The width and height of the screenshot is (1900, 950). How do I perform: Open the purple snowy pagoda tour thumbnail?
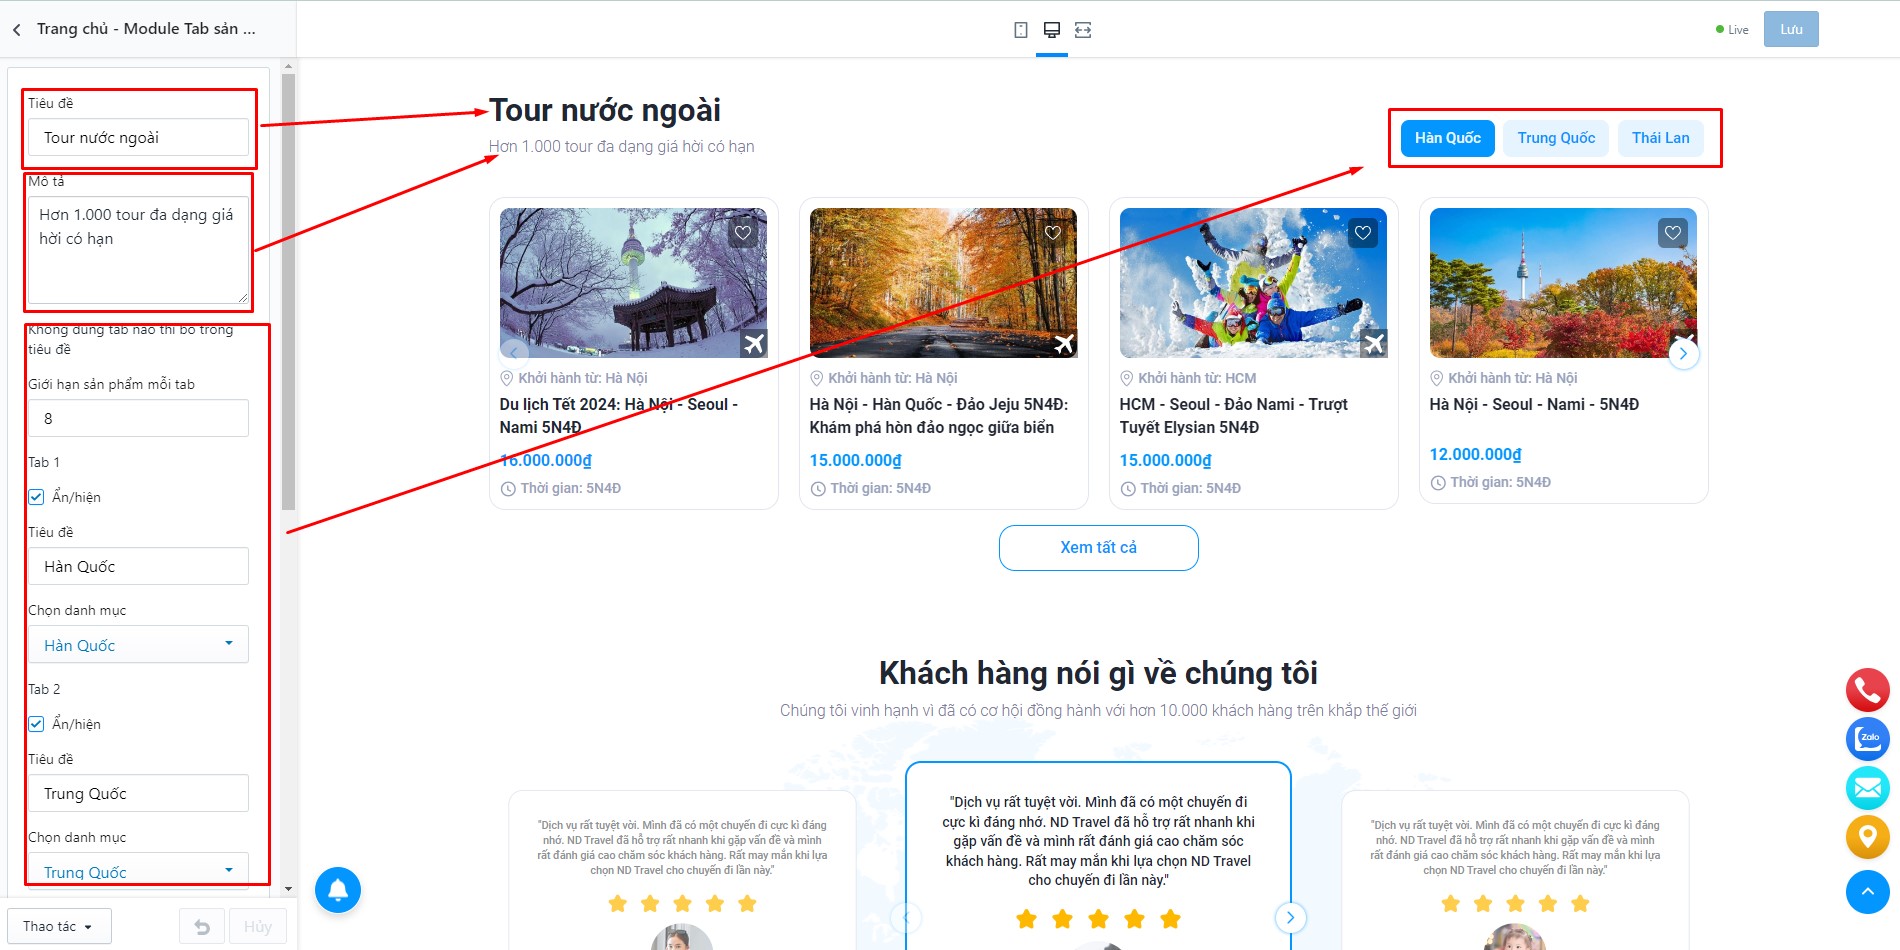click(x=633, y=283)
